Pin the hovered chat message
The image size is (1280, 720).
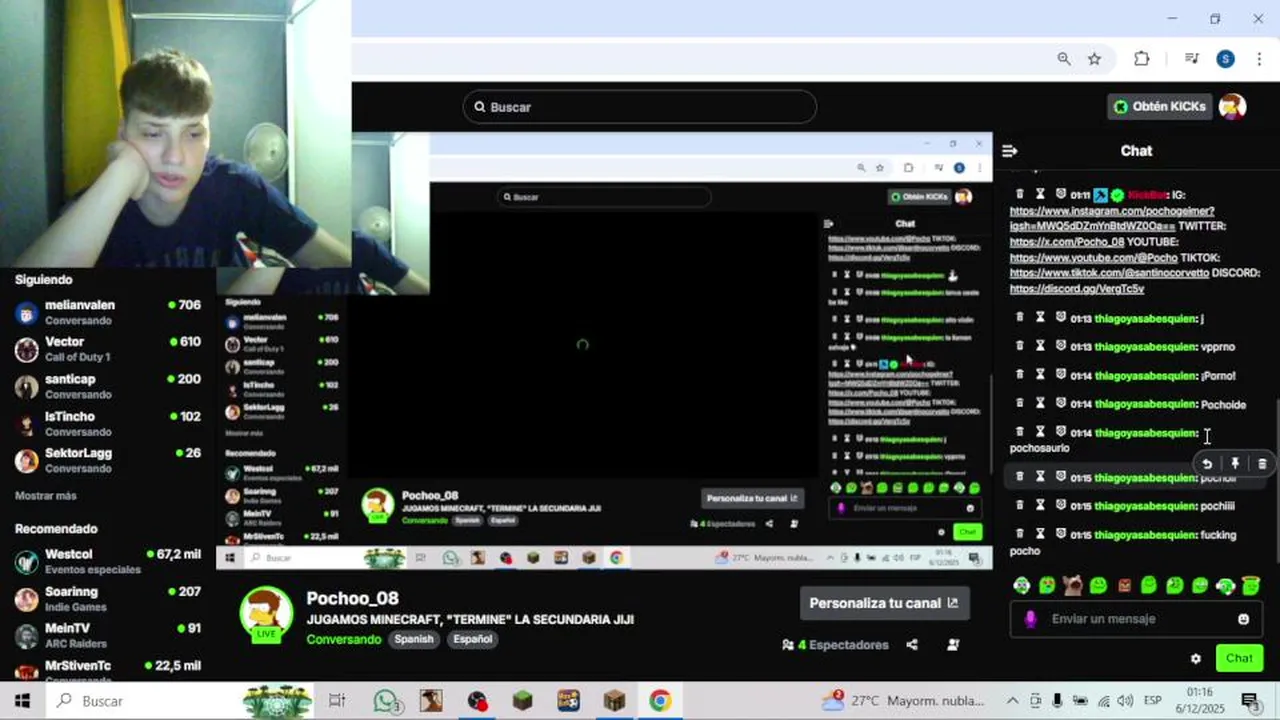click(1235, 464)
